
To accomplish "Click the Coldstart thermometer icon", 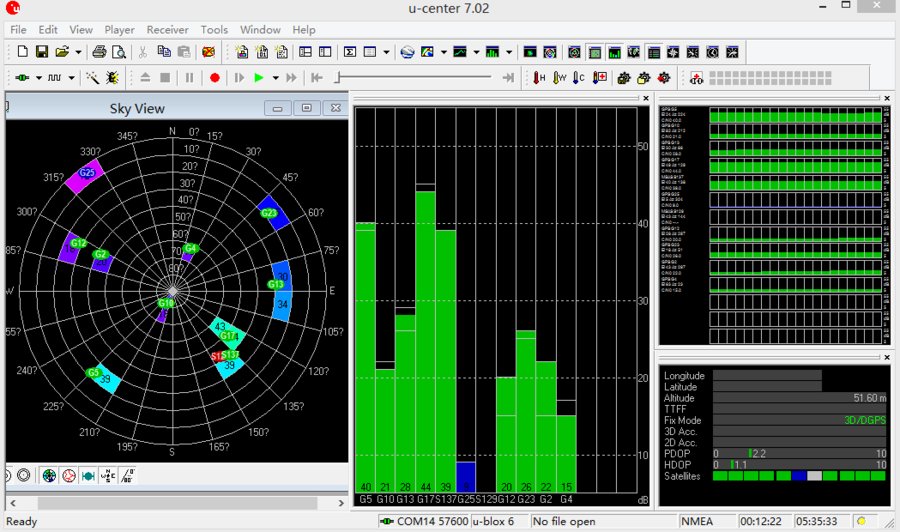I will click(579, 78).
